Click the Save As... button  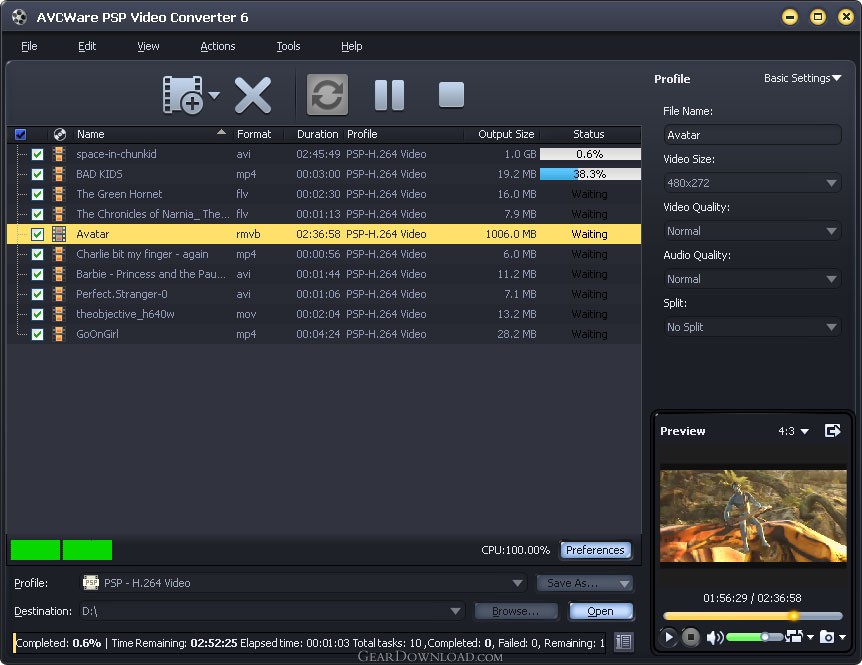584,583
